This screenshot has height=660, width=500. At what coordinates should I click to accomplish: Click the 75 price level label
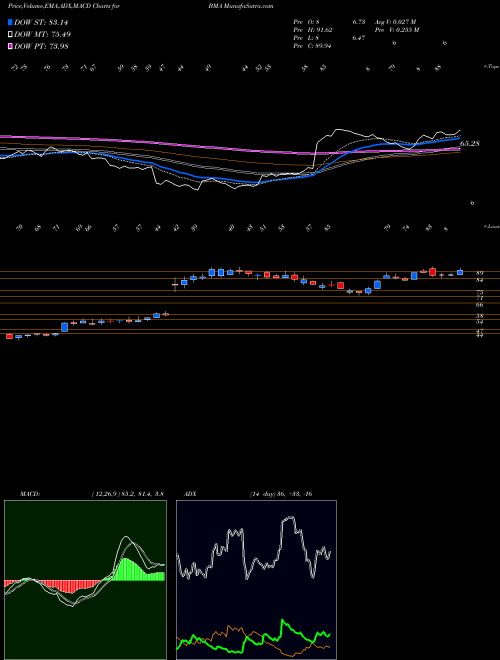pos(479,292)
